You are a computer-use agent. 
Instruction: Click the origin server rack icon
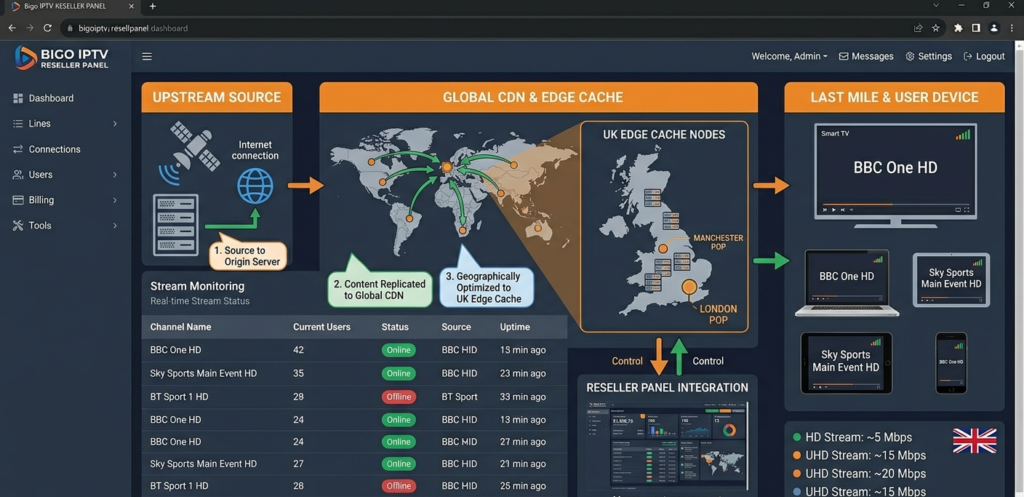coord(176,224)
